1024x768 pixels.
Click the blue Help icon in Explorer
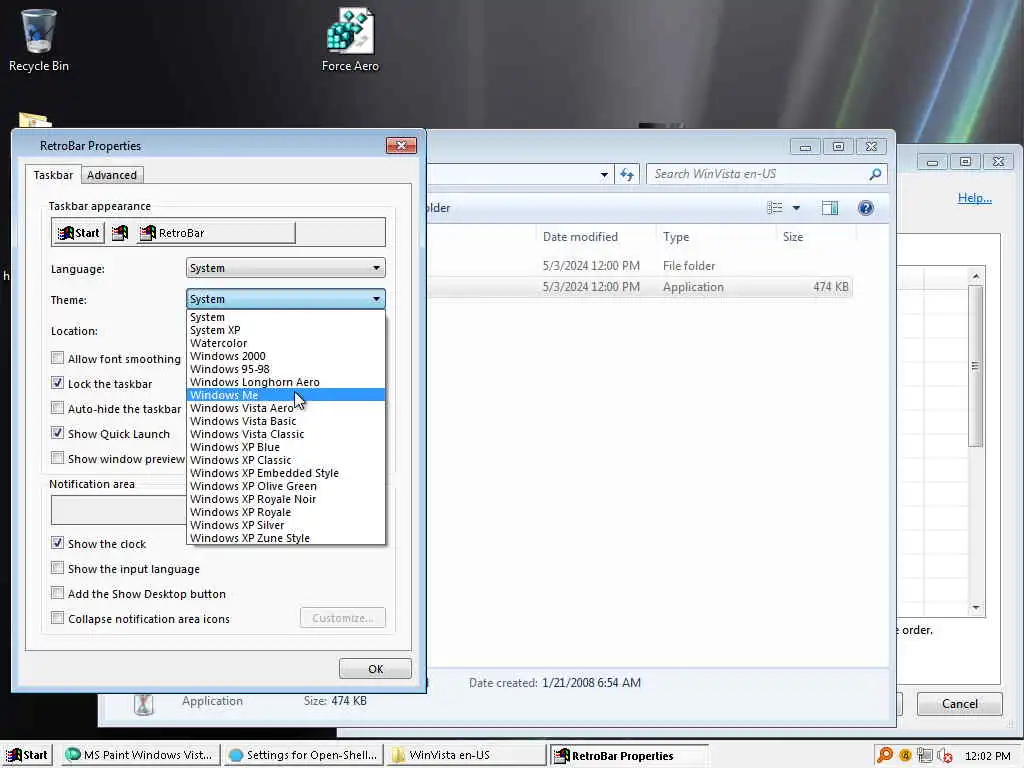pos(866,208)
